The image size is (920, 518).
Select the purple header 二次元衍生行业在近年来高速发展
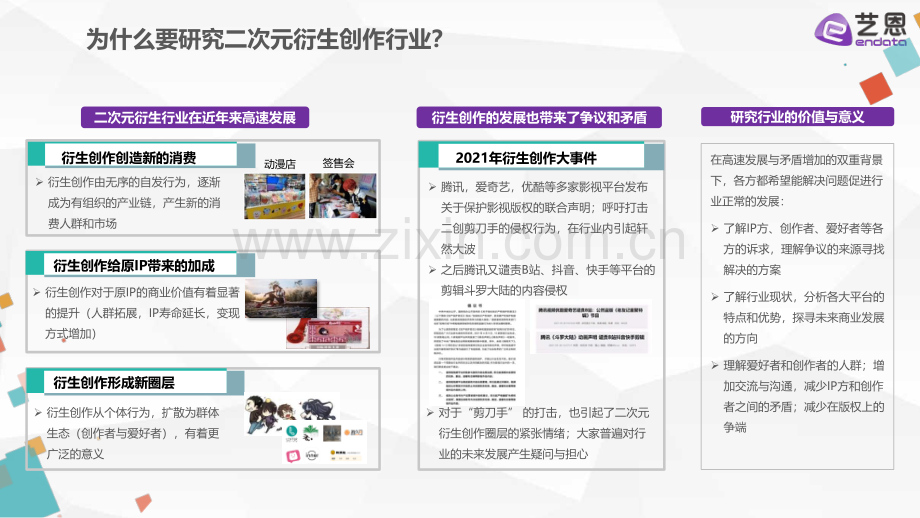tap(195, 117)
